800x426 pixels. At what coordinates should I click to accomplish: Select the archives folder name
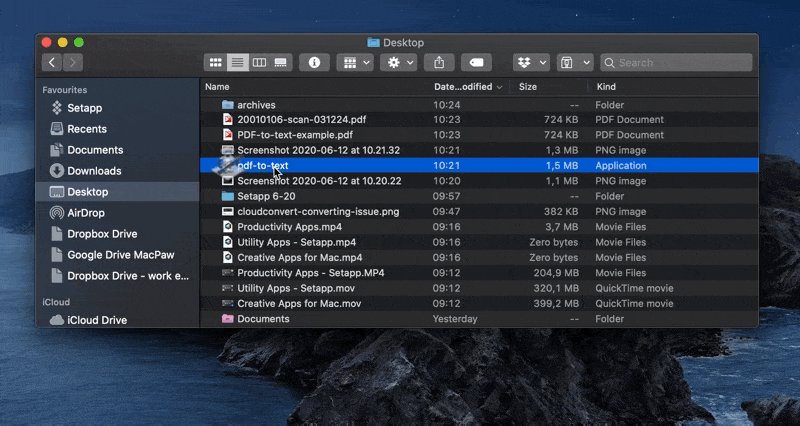(x=256, y=105)
